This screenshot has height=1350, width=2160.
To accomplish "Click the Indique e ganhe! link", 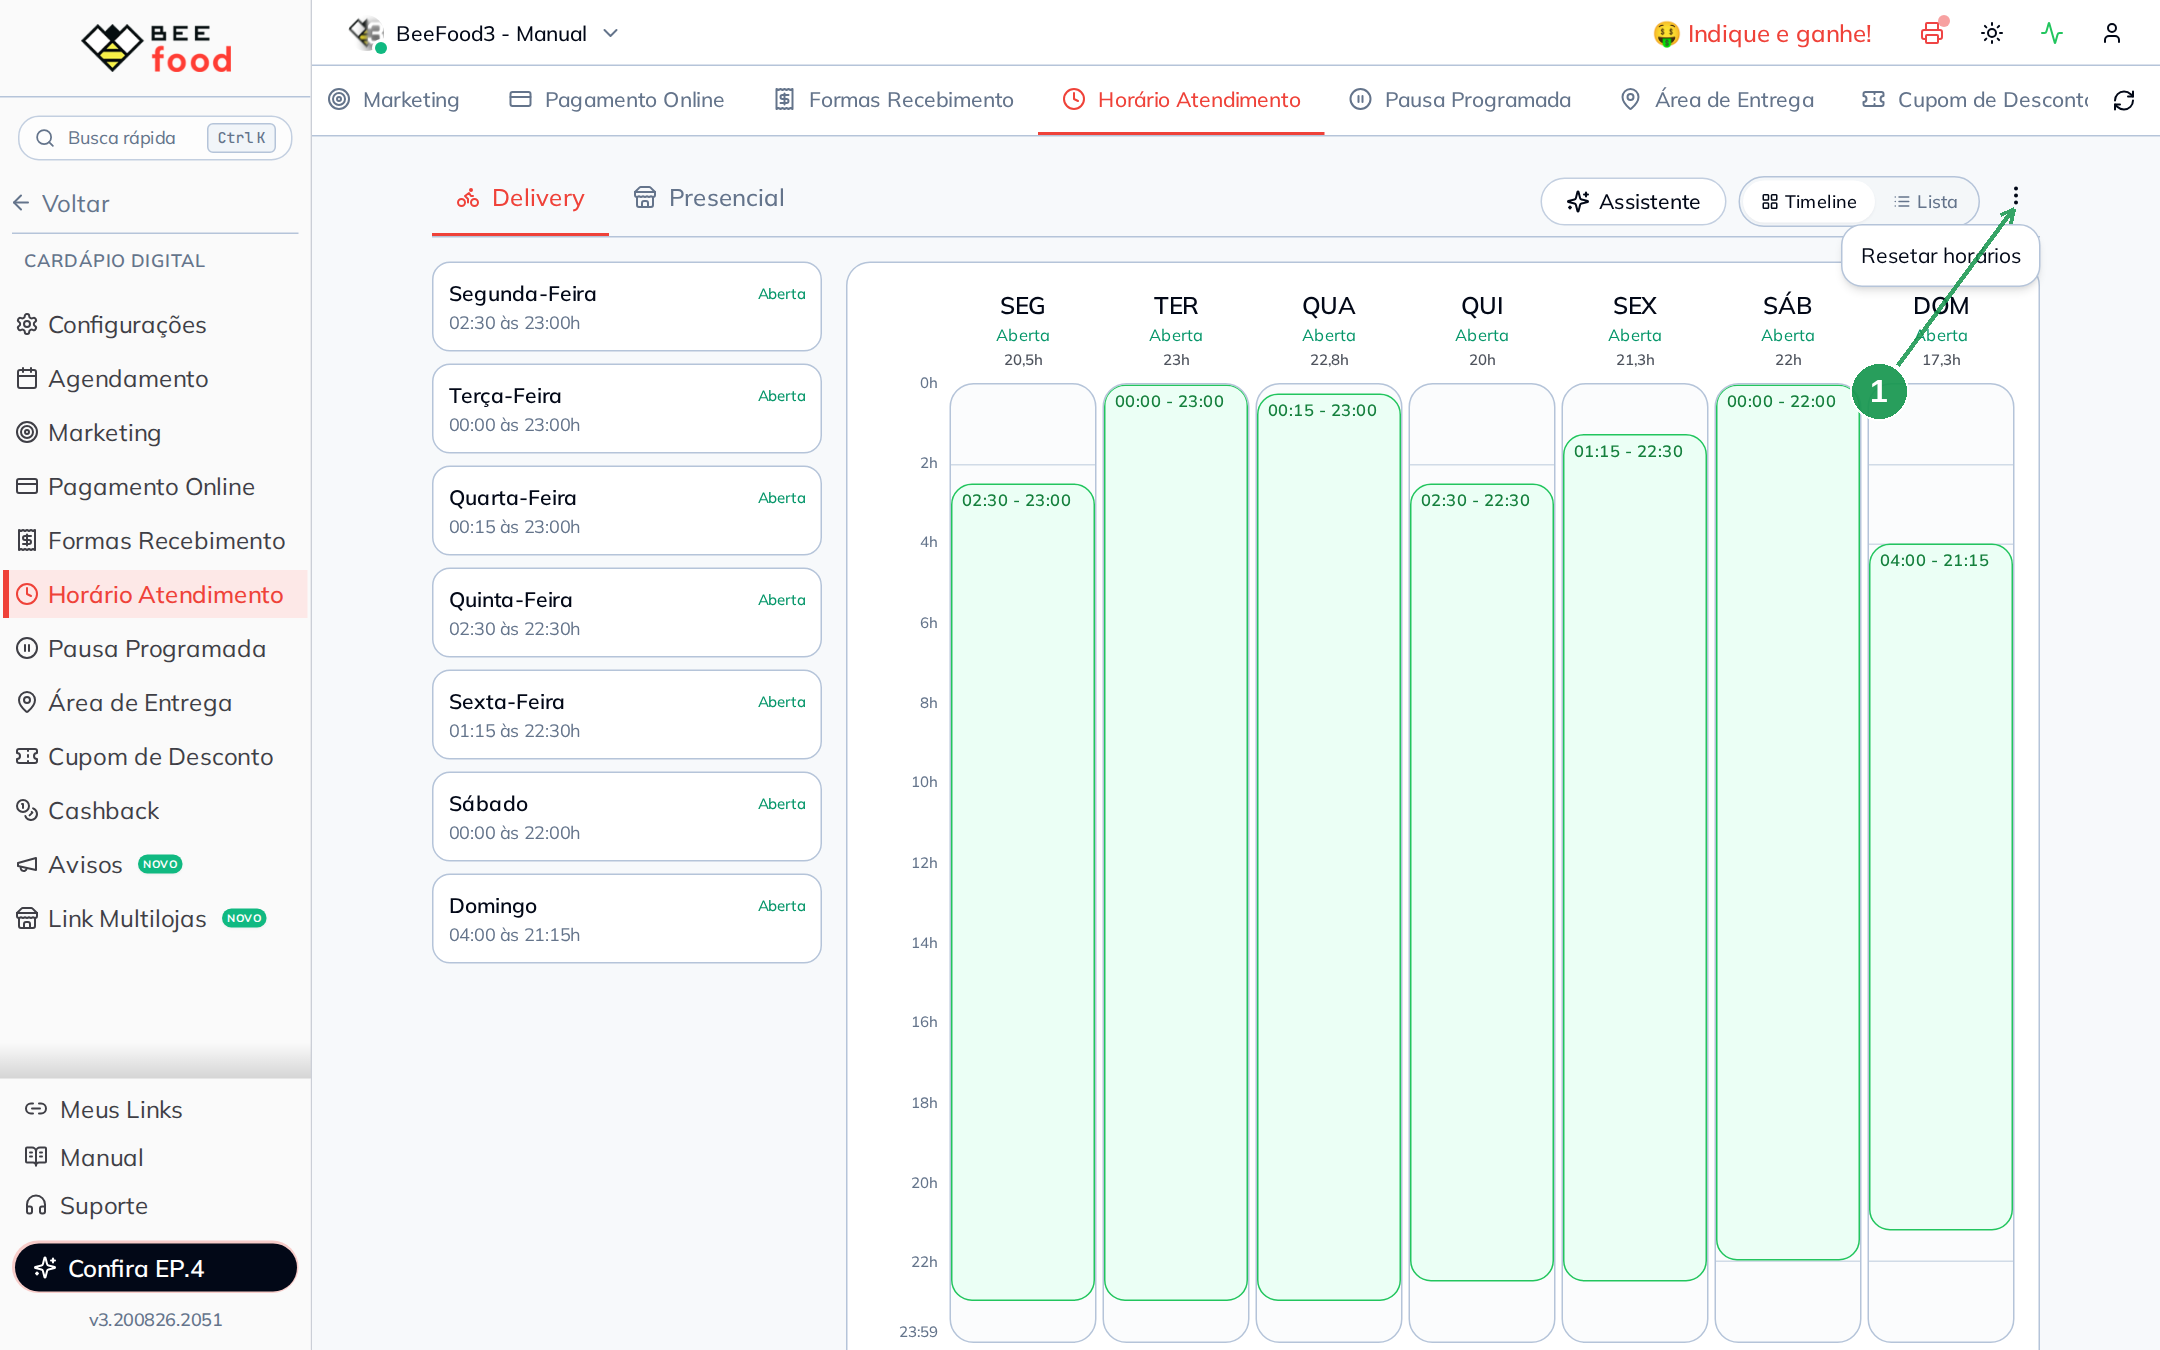I will pos(1762,34).
